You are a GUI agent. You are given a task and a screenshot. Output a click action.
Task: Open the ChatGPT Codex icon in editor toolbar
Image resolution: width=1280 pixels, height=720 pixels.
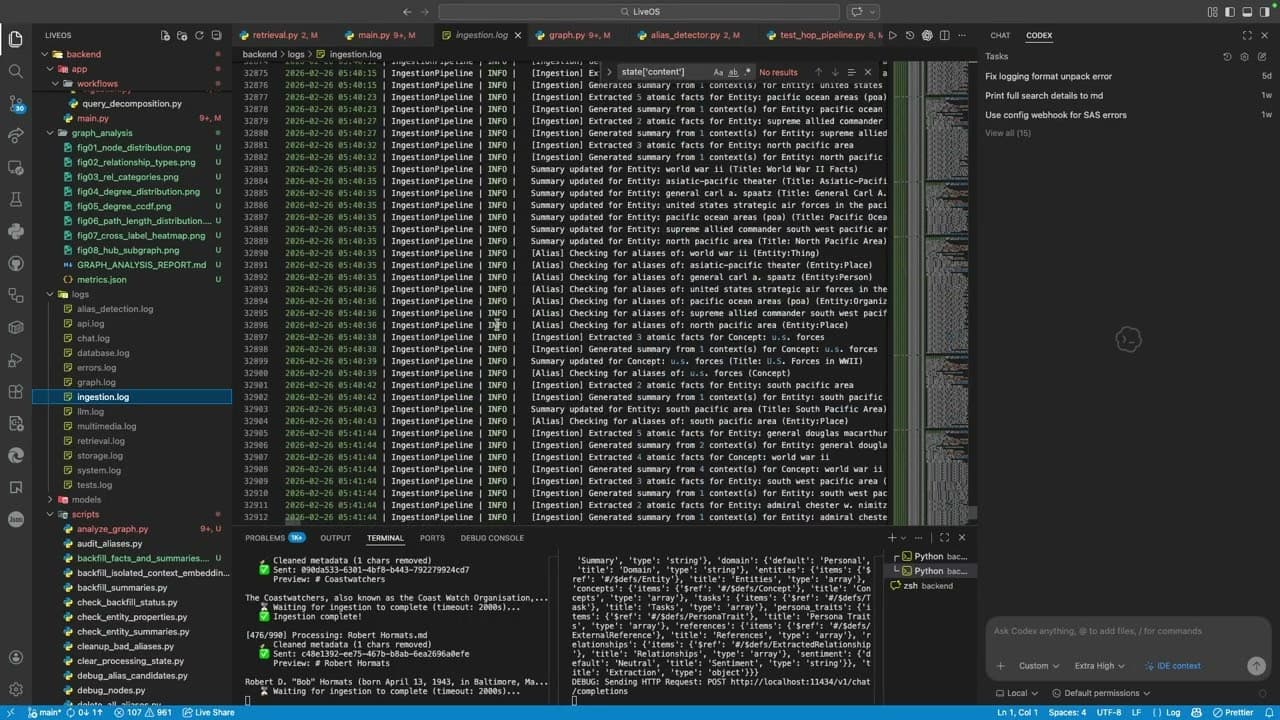[x=927, y=35]
